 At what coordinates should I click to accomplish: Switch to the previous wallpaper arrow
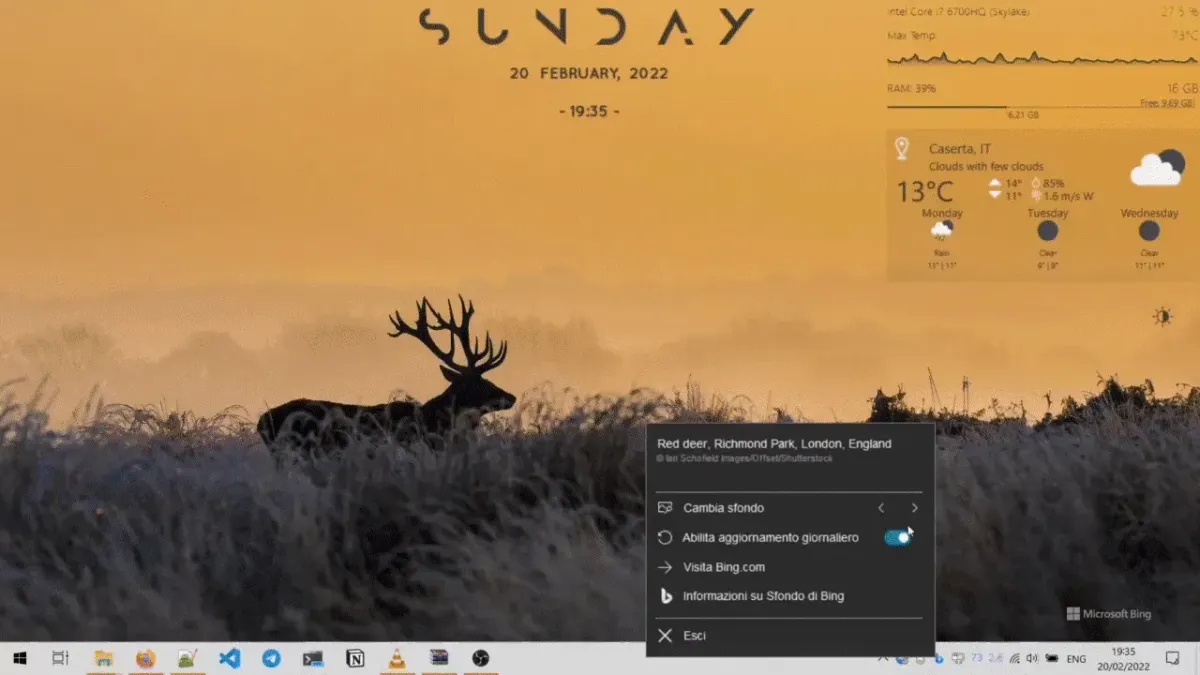coord(881,508)
